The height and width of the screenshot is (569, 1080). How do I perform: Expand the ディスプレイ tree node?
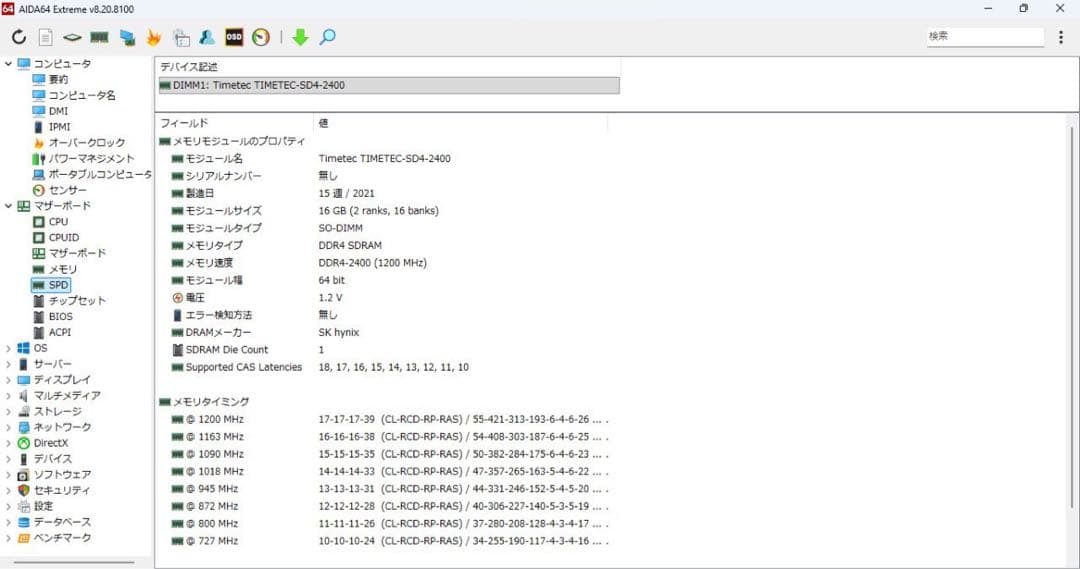pos(8,380)
